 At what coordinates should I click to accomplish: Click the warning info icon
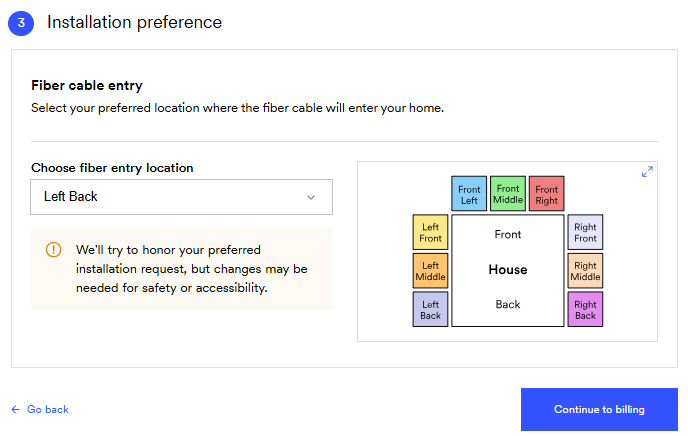click(53, 249)
